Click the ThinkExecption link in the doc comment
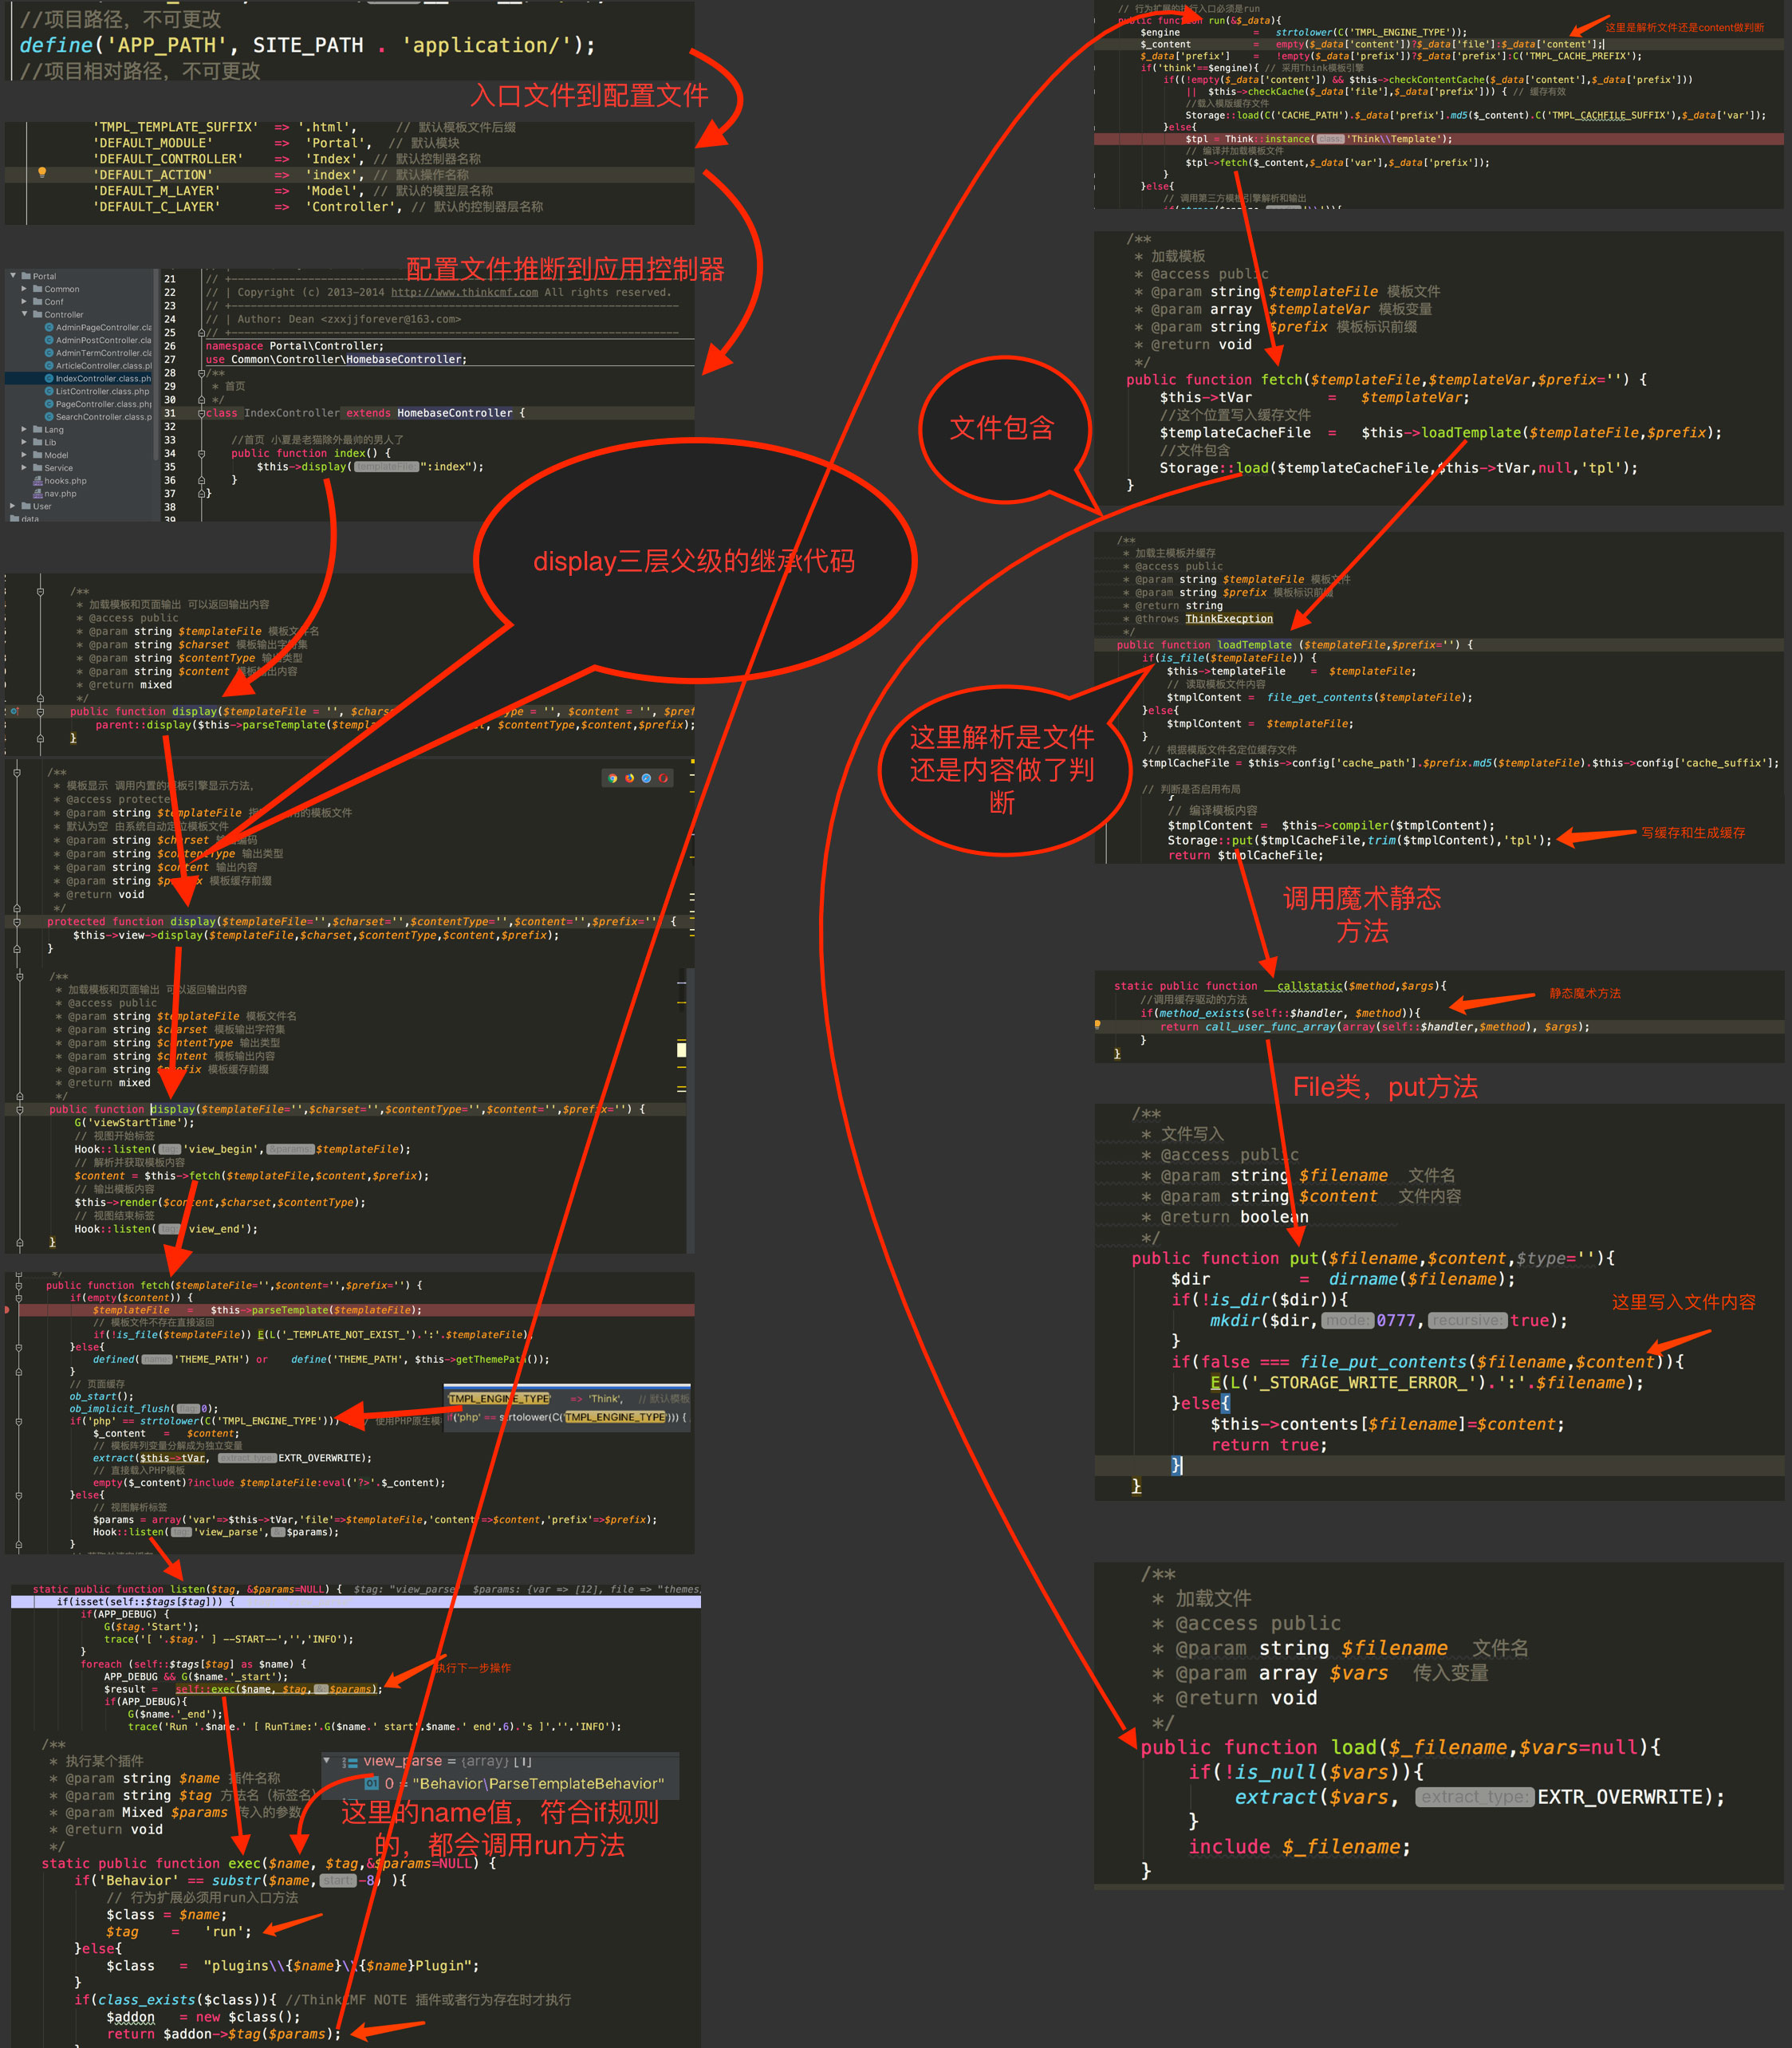 (1229, 619)
